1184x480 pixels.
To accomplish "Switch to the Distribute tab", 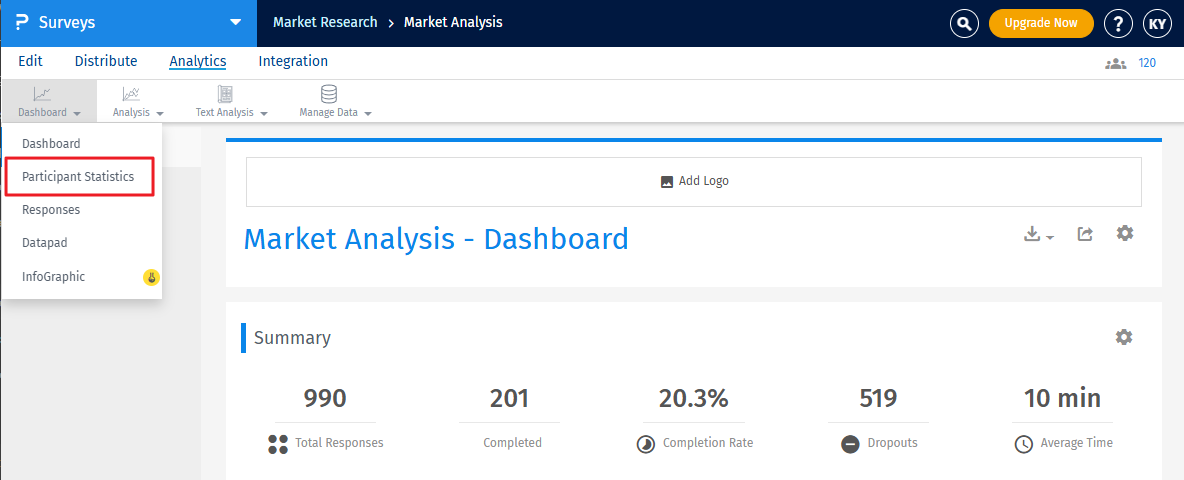I will 106,61.
